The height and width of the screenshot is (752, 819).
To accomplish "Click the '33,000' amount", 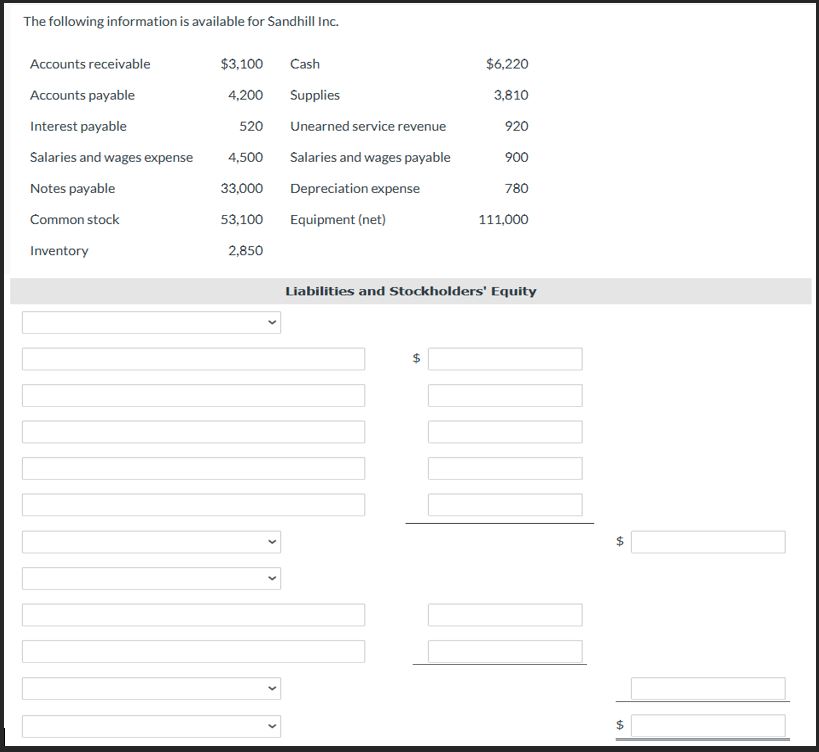I will click(242, 189).
